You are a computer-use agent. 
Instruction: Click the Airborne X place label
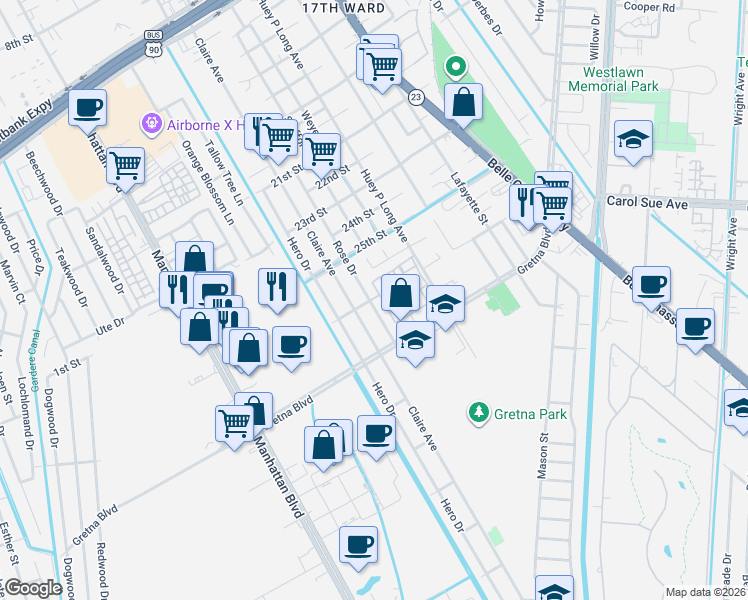(x=206, y=125)
